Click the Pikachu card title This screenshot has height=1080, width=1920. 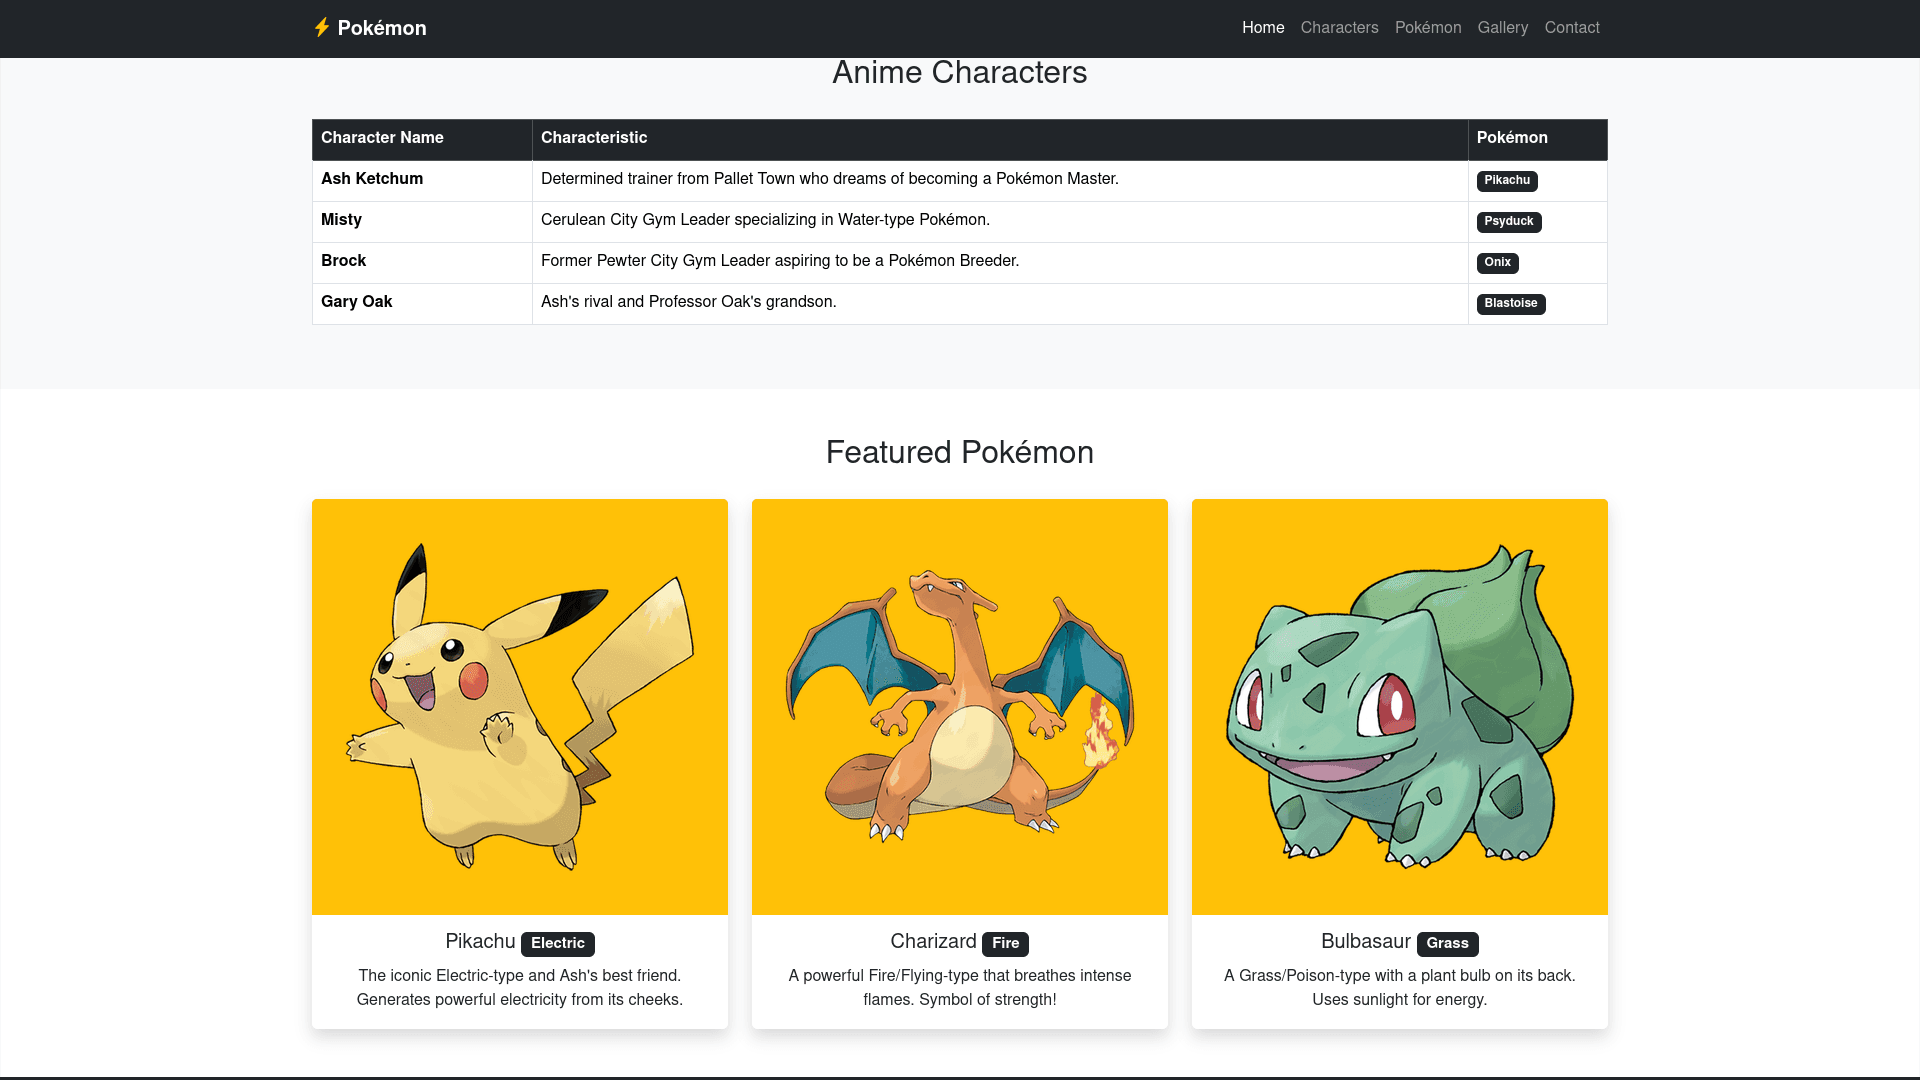pos(480,942)
